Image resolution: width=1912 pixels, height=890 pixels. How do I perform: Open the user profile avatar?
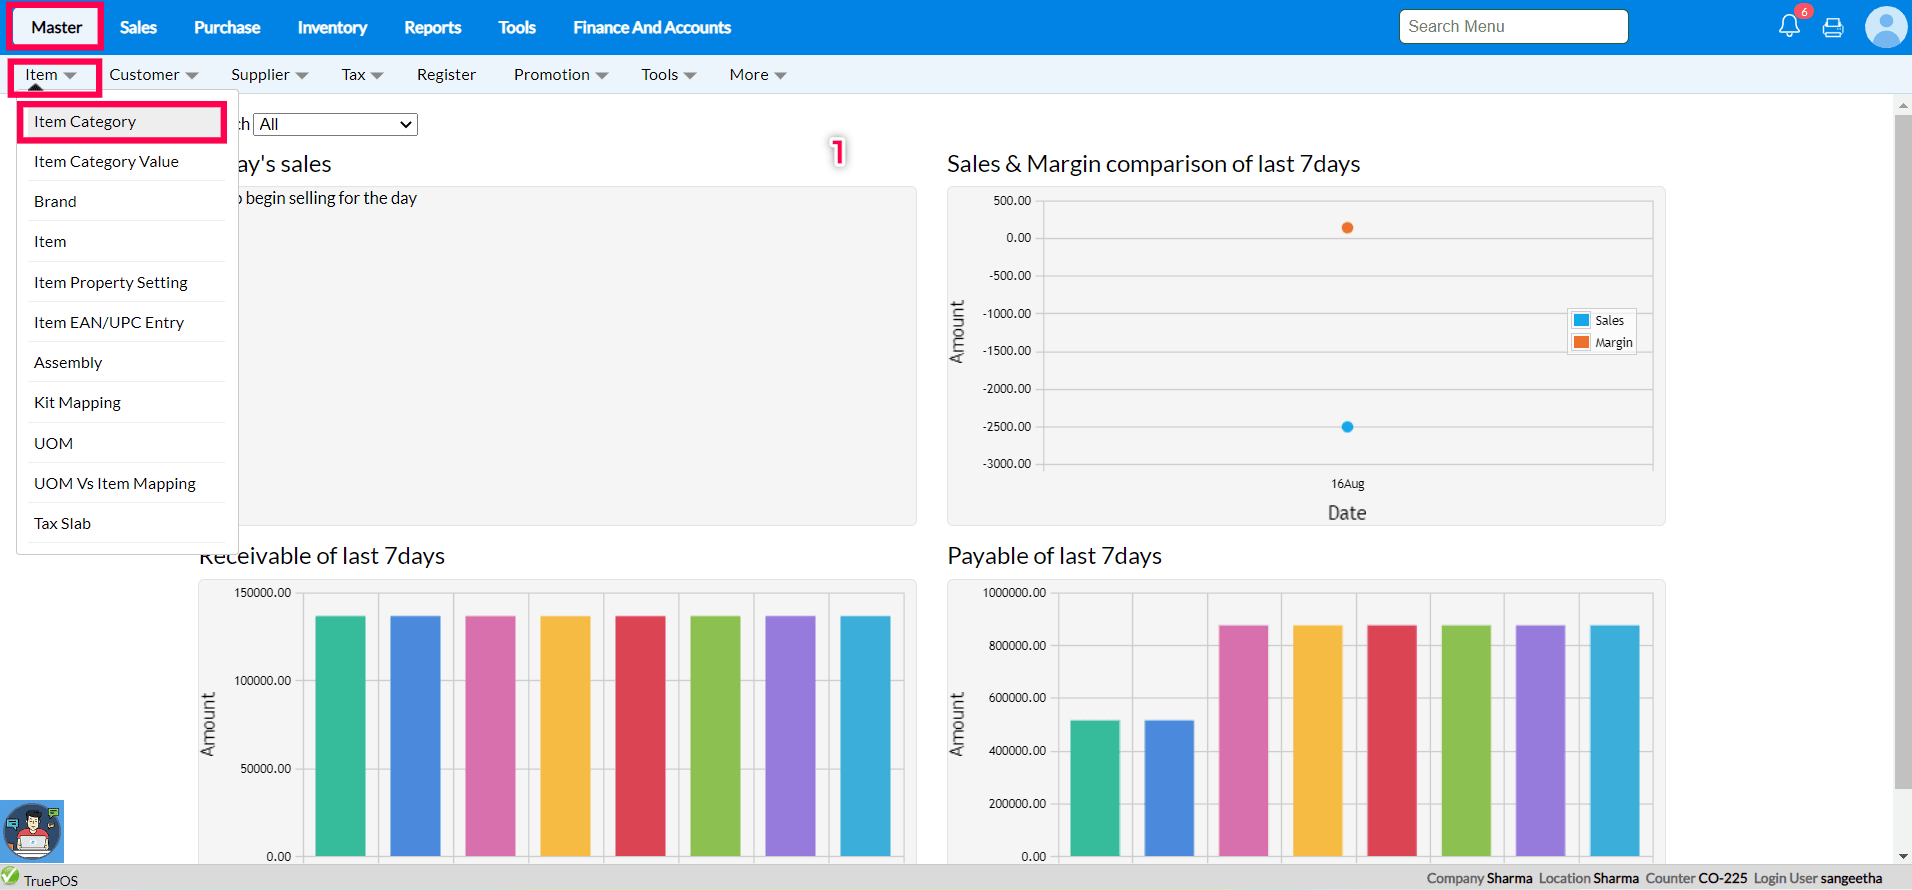click(x=1885, y=27)
